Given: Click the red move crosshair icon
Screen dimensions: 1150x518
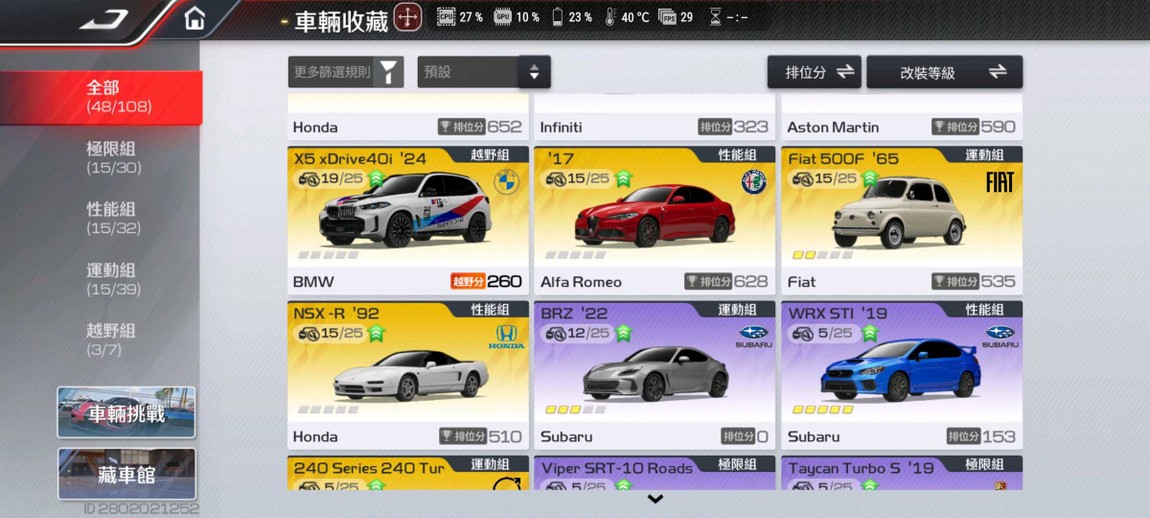Looking at the screenshot, I should tap(408, 17).
